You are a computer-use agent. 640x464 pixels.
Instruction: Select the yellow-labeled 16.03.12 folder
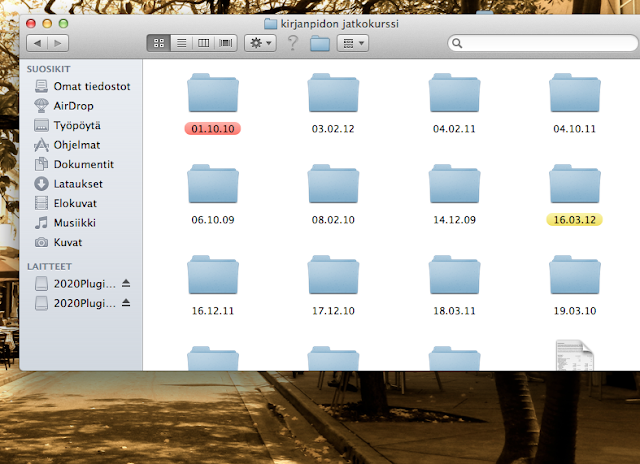(x=575, y=195)
